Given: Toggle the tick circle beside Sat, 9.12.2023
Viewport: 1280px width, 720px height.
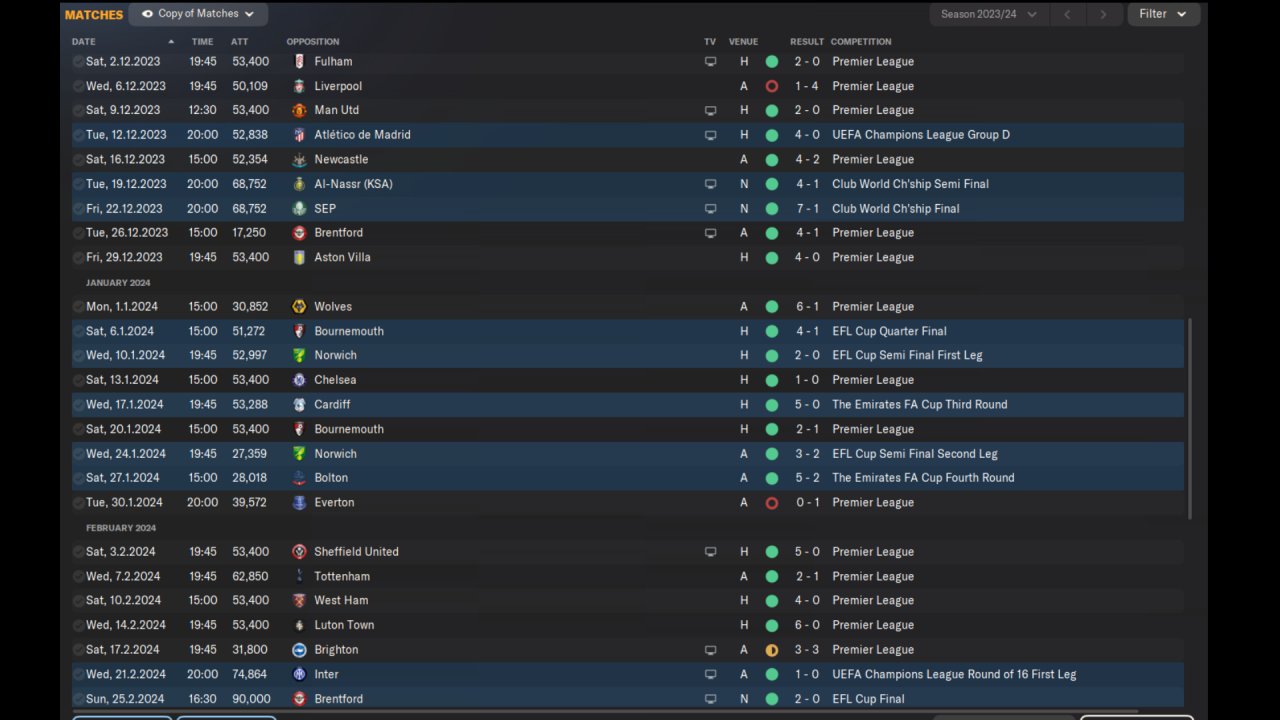Looking at the screenshot, I should tap(78, 111).
